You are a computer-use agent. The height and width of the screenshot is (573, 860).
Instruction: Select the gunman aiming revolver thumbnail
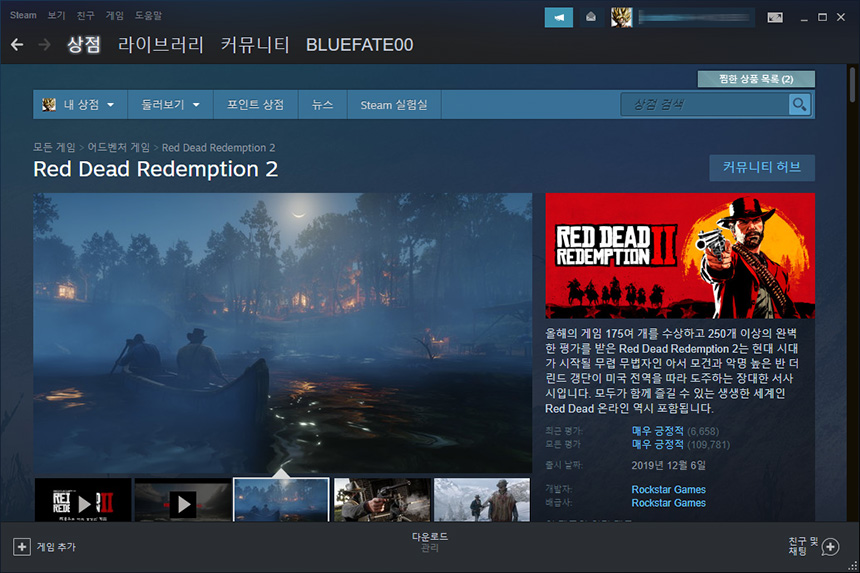tap(382, 501)
